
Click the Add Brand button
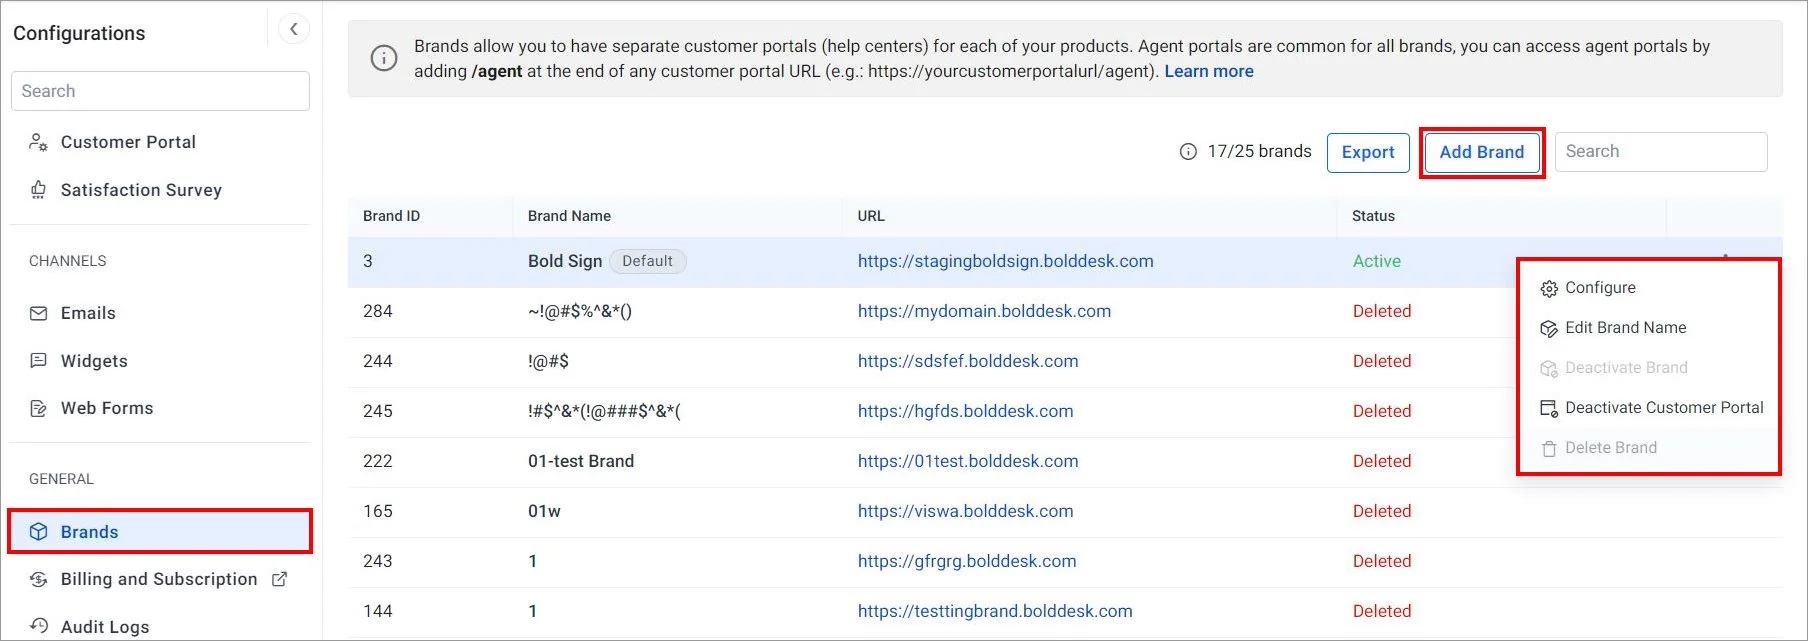coord(1481,152)
